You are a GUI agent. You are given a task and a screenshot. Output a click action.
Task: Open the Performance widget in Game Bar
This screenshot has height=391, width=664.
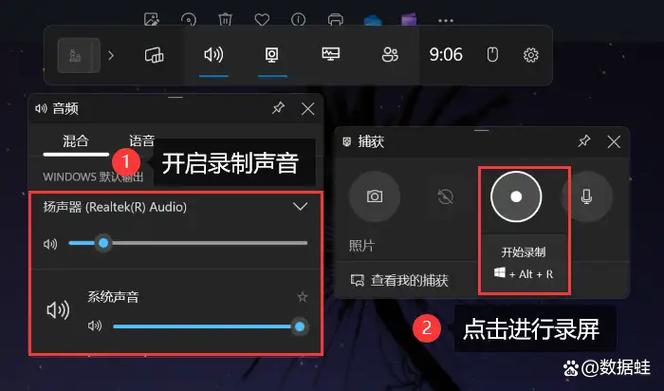[x=331, y=54]
